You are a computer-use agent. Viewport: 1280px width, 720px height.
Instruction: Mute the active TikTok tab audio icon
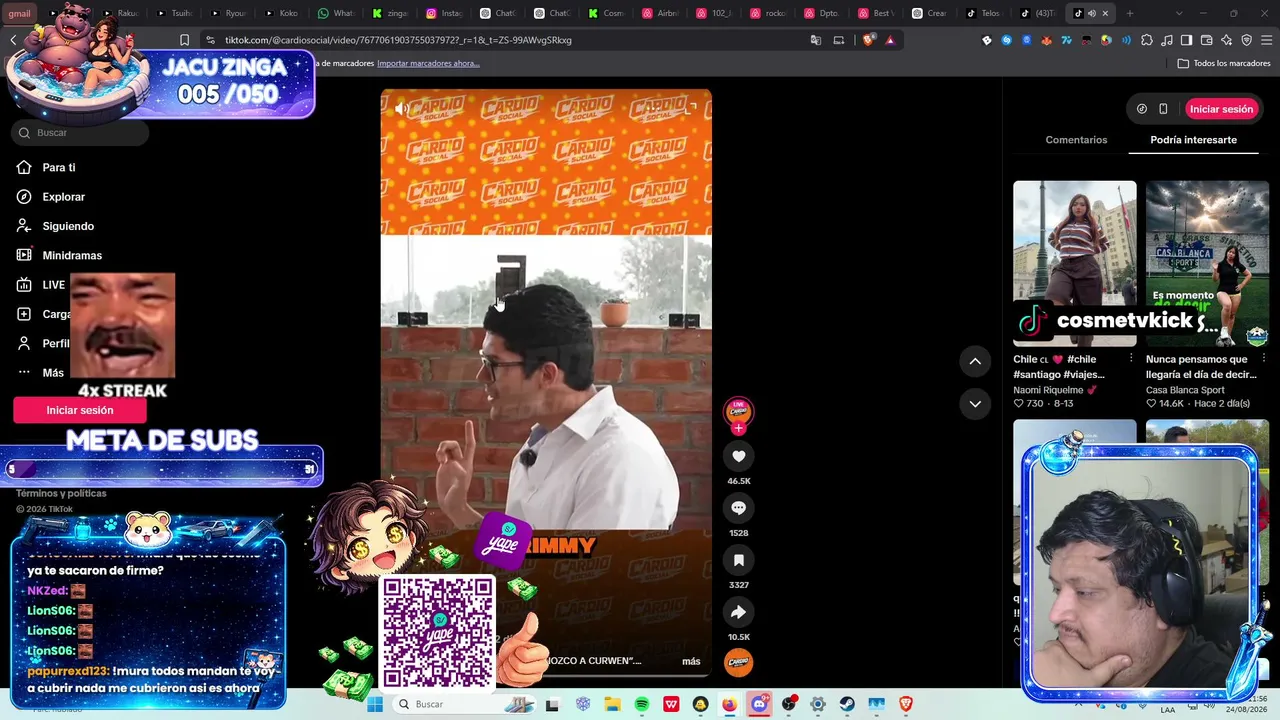pyautogui.click(x=1091, y=13)
